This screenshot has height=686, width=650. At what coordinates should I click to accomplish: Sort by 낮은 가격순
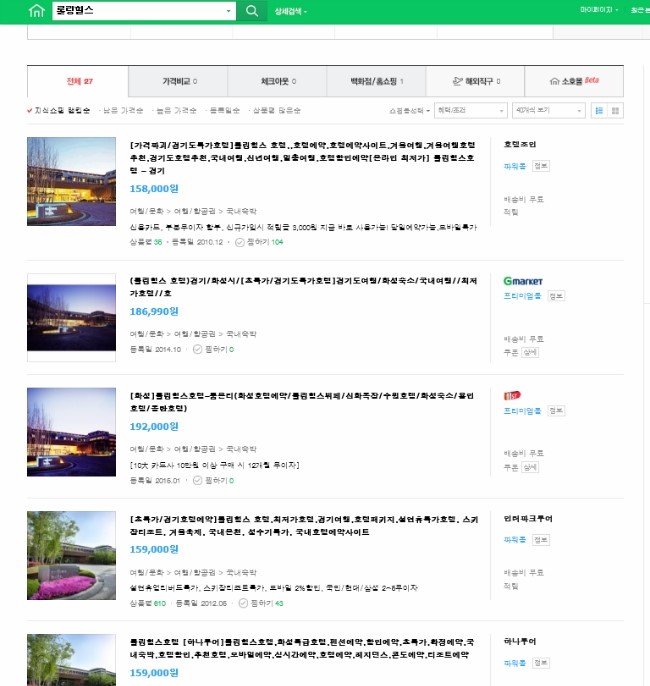point(121,111)
